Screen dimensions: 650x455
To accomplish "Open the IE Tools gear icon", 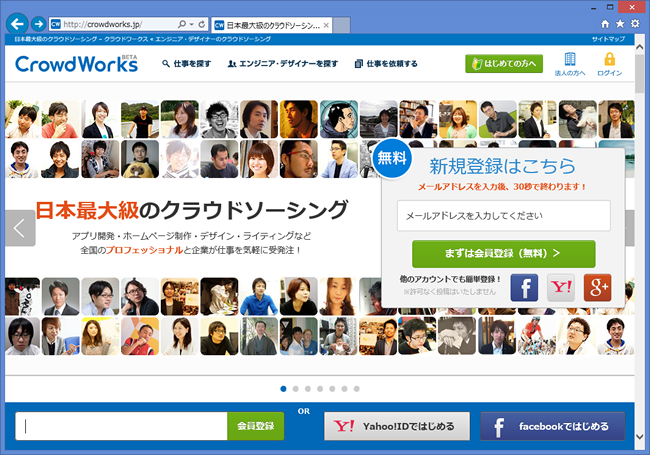I will [x=634, y=22].
